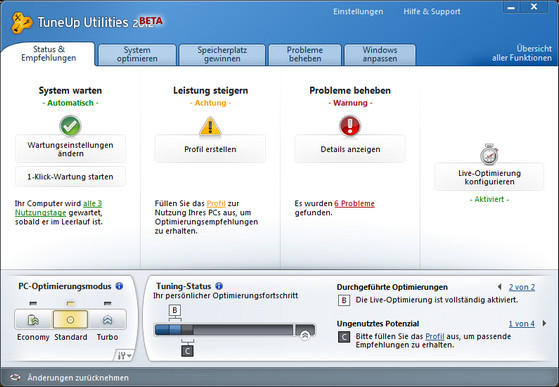Click info icon next to PC-Optimierungsmodus
This screenshot has width=559, height=387.
click(119, 286)
